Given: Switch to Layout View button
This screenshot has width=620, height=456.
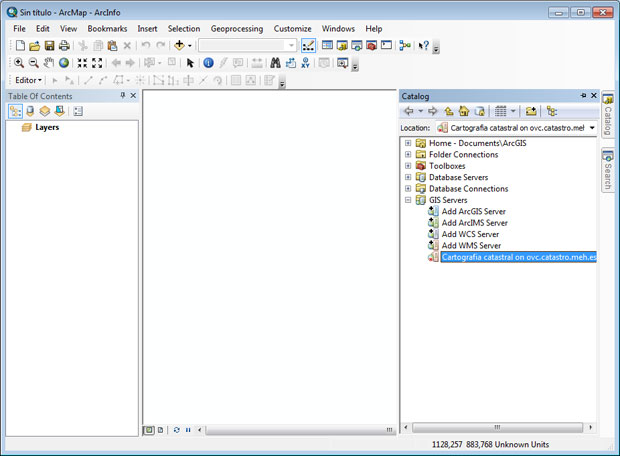Looking at the screenshot, I should (161, 430).
